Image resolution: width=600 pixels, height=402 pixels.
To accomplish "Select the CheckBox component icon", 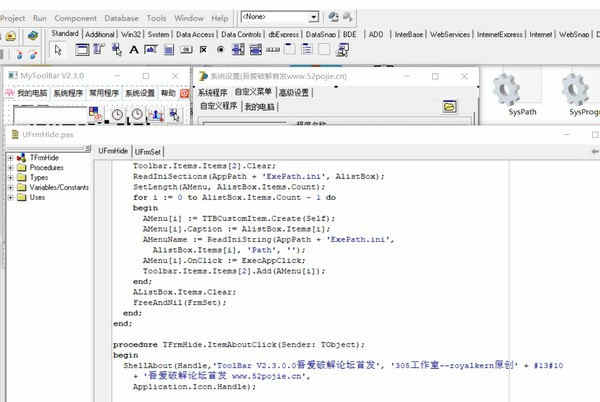I will pyautogui.click(x=203, y=50).
